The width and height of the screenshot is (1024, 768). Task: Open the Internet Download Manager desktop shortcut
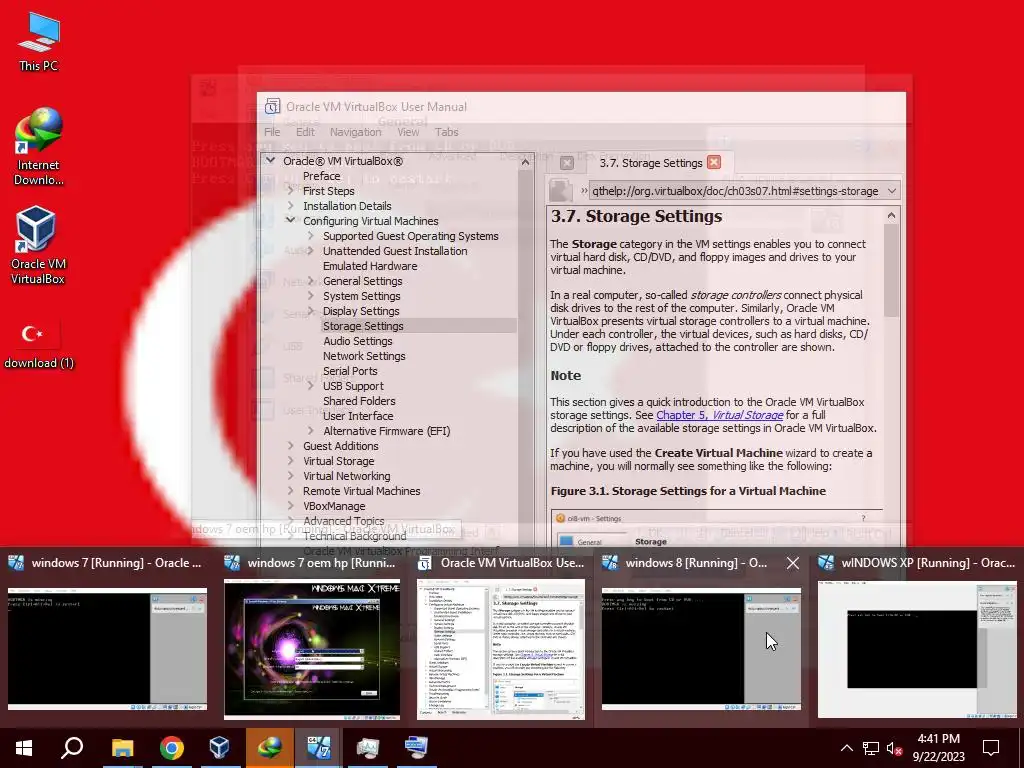point(39,146)
